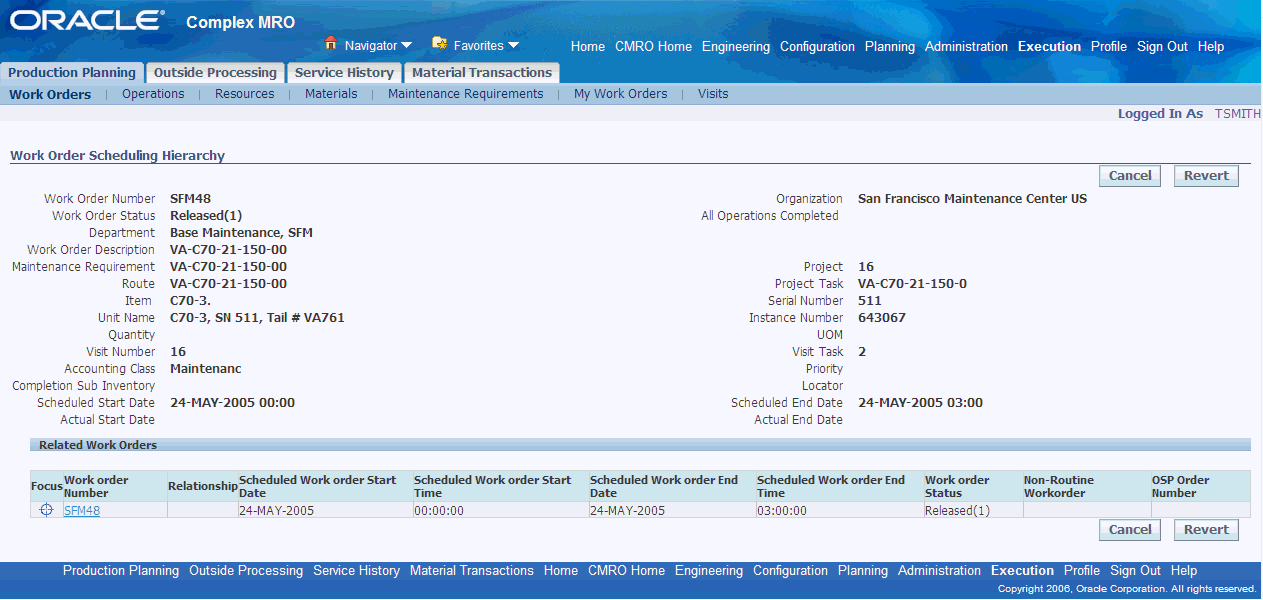Open Profile in the top navigation
Image resolution: width=1263 pixels, height=600 pixels.
pos(1109,47)
